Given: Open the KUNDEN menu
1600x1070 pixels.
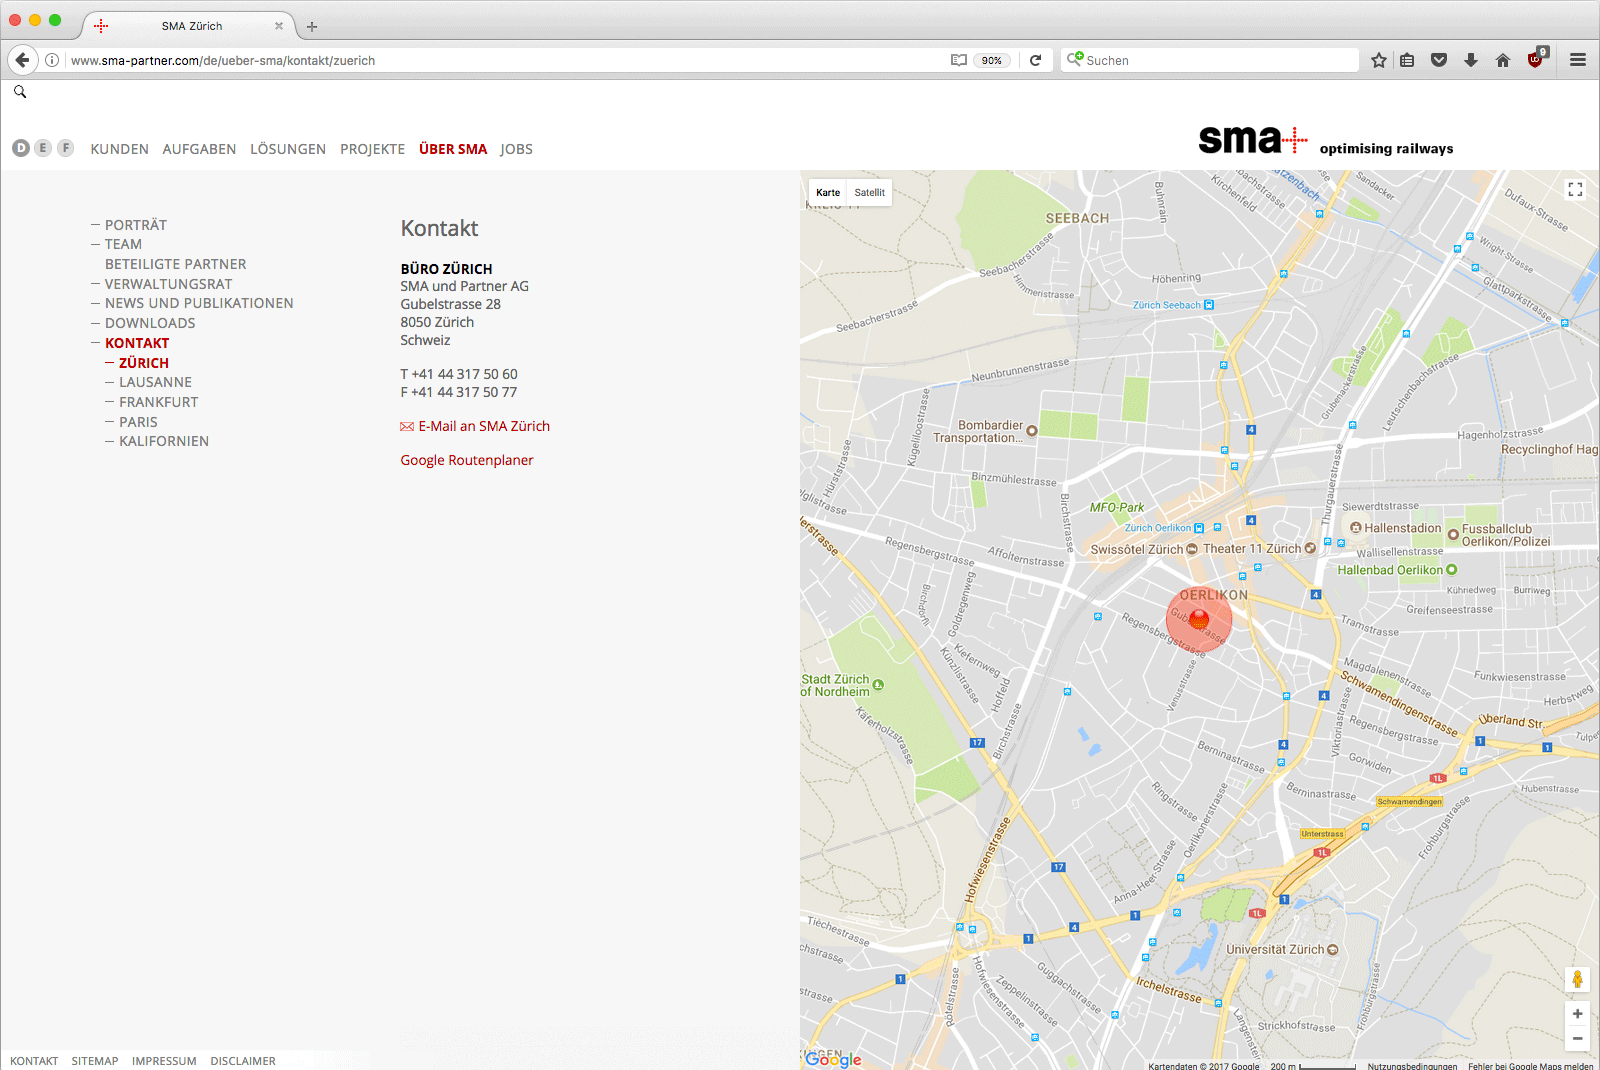Looking at the screenshot, I should [x=119, y=149].
